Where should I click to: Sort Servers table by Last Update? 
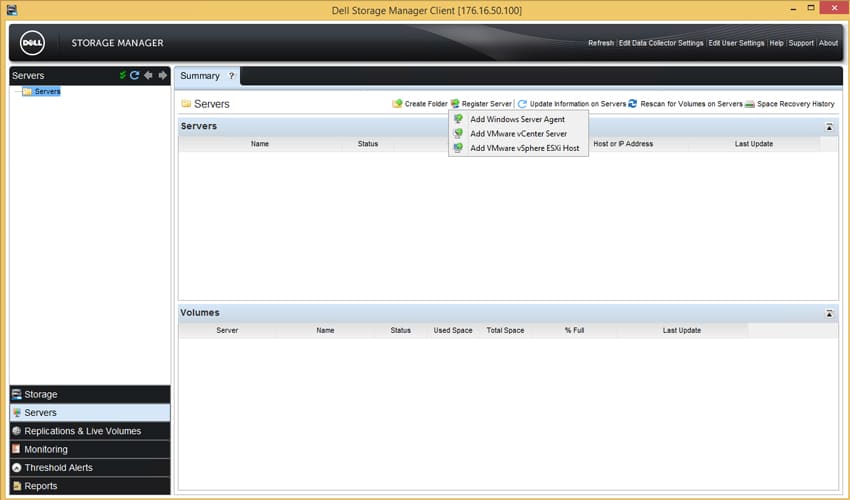click(x=754, y=144)
